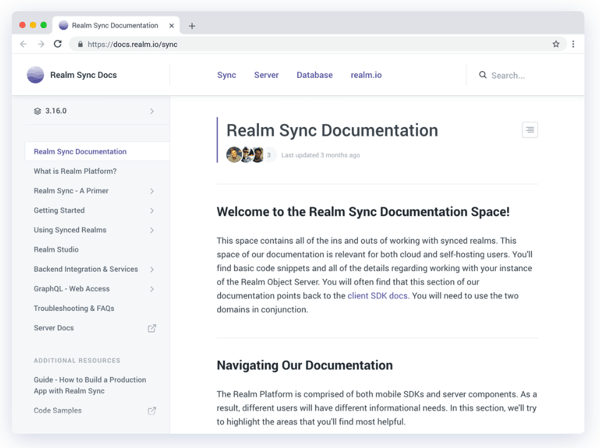Click the browser forward arrow
The width and height of the screenshot is (600, 448).
[41, 44]
